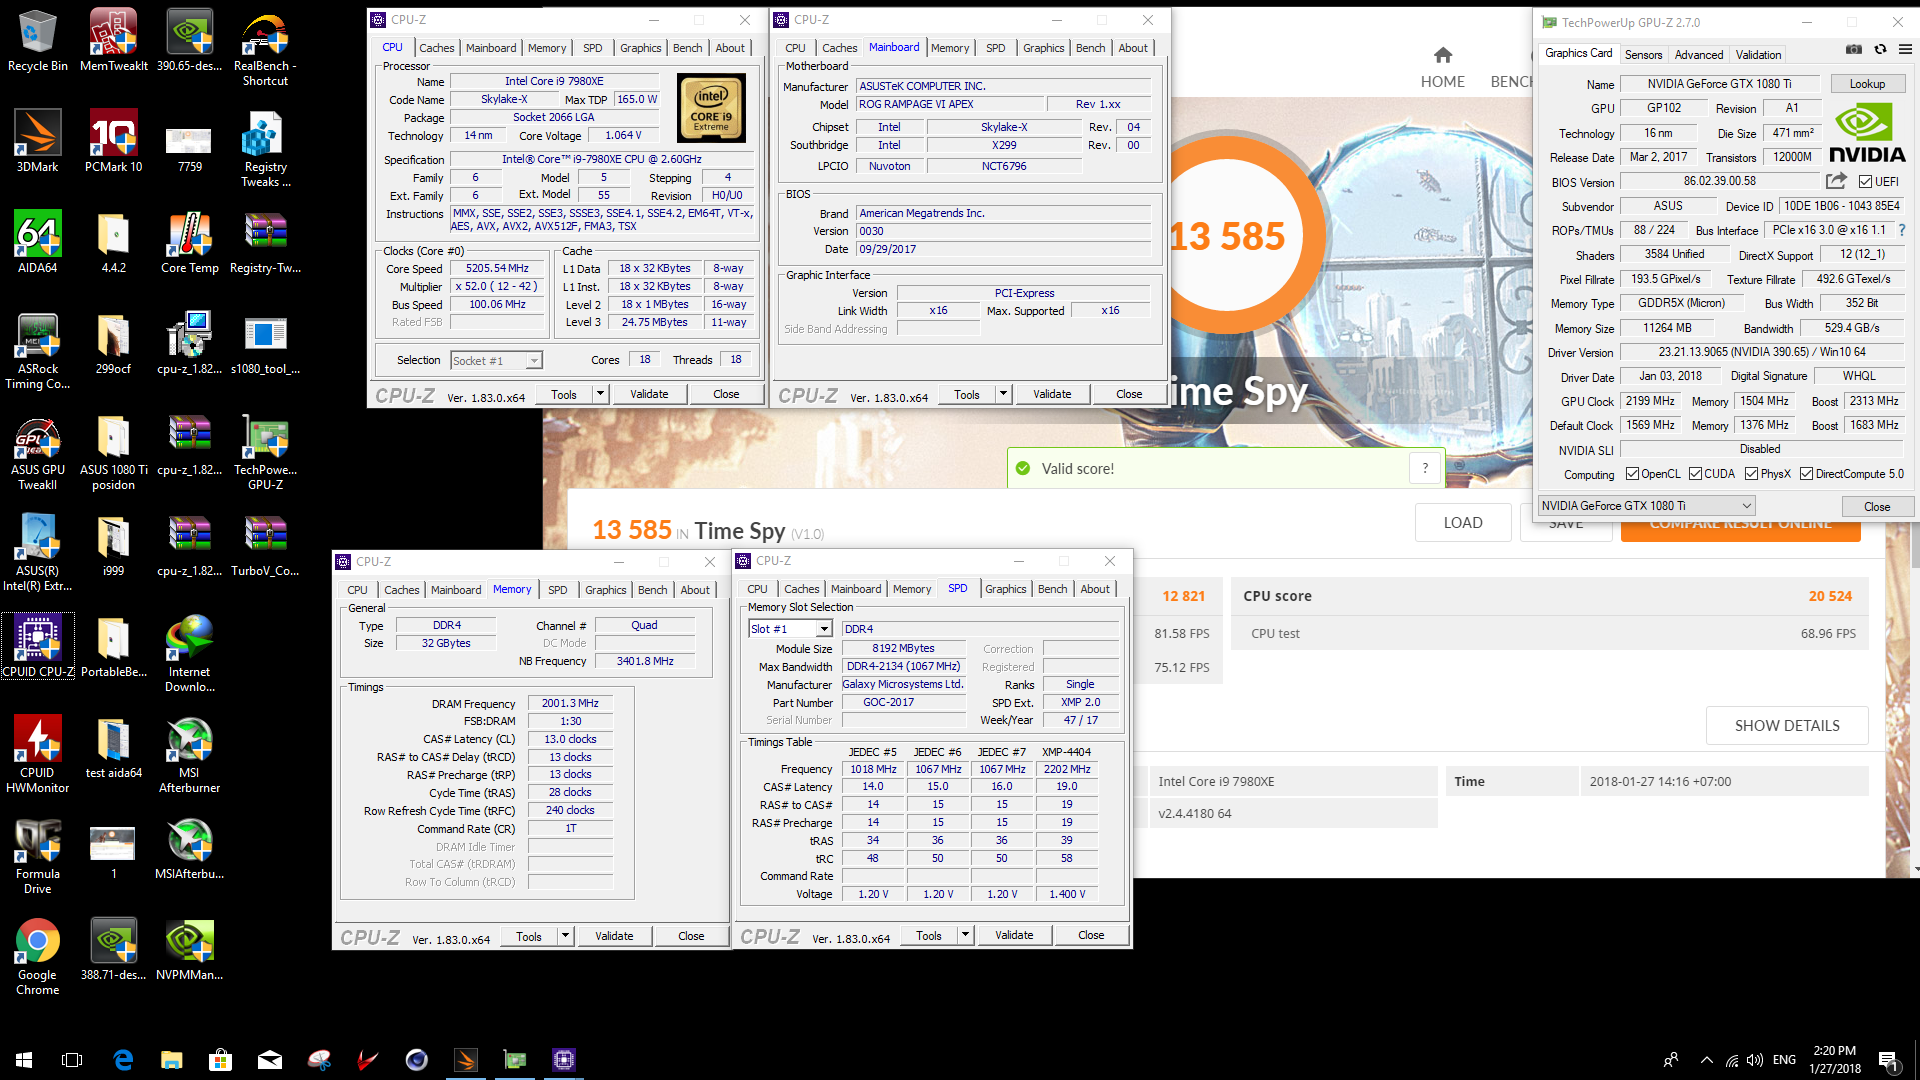Screen dimensions: 1920x1080
Task: Open the Socket #1 selection dropdown
Action: 496,360
